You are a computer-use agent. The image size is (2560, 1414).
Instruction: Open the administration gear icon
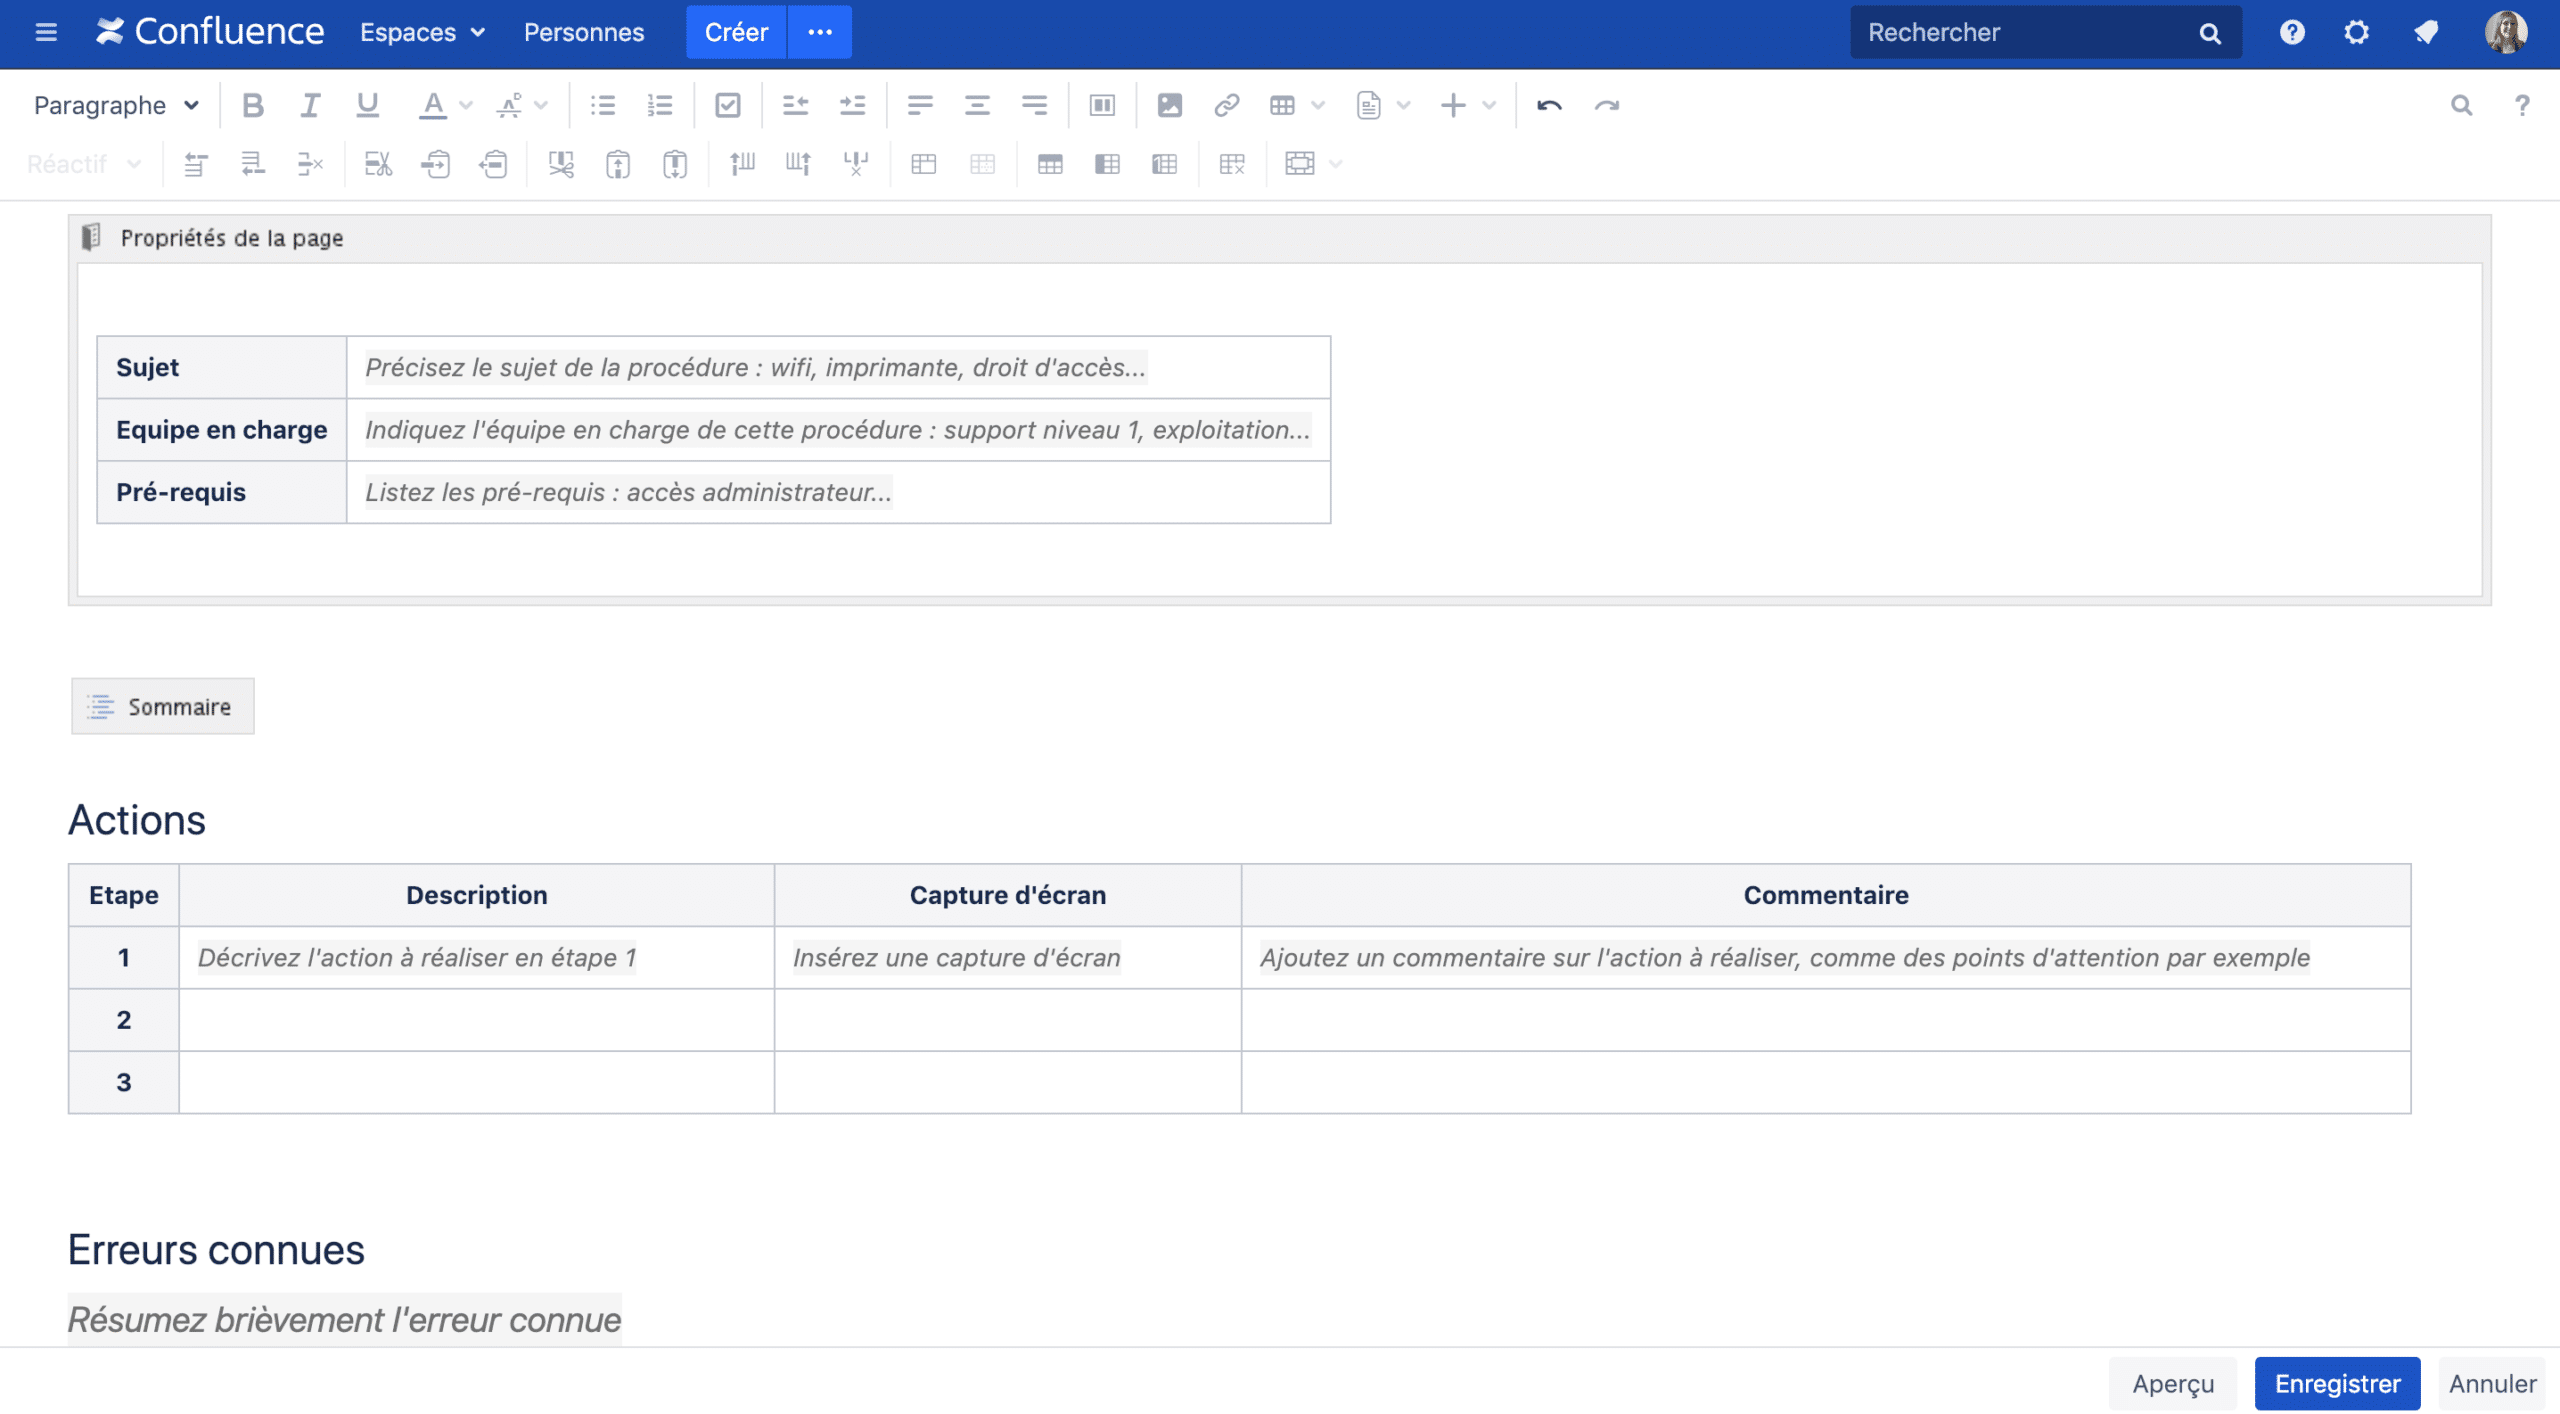pos(2356,32)
